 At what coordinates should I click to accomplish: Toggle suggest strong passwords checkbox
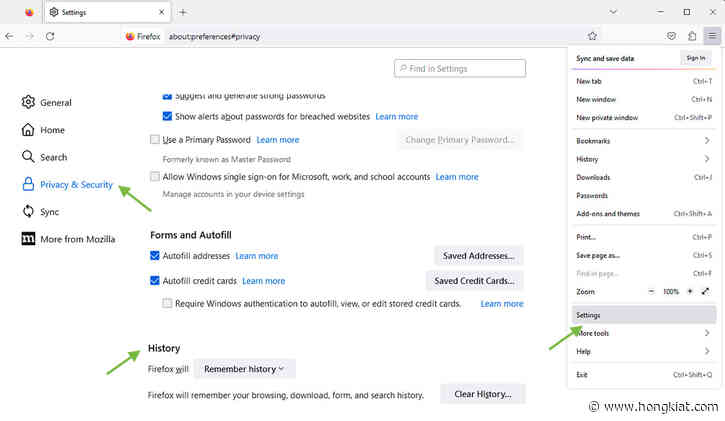(x=167, y=96)
